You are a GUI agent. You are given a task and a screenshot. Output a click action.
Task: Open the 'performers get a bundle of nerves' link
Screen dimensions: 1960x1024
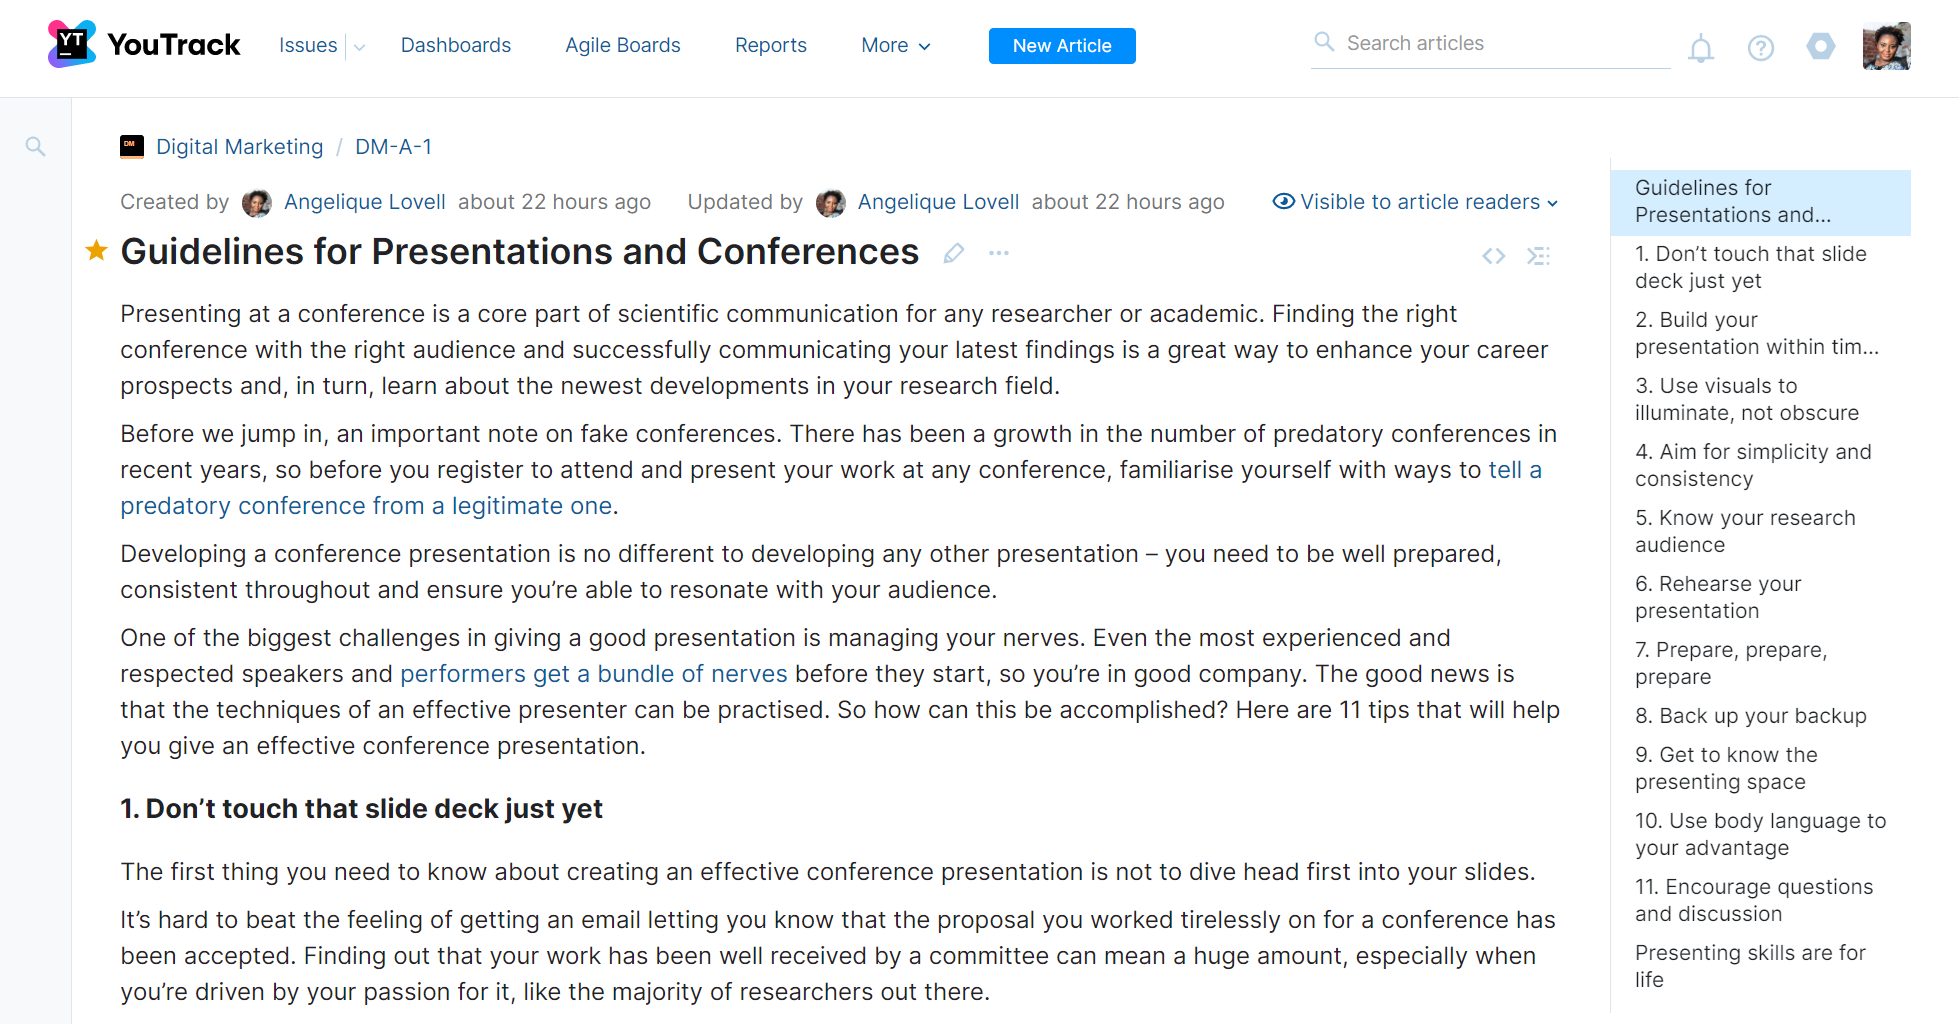coord(594,673)
